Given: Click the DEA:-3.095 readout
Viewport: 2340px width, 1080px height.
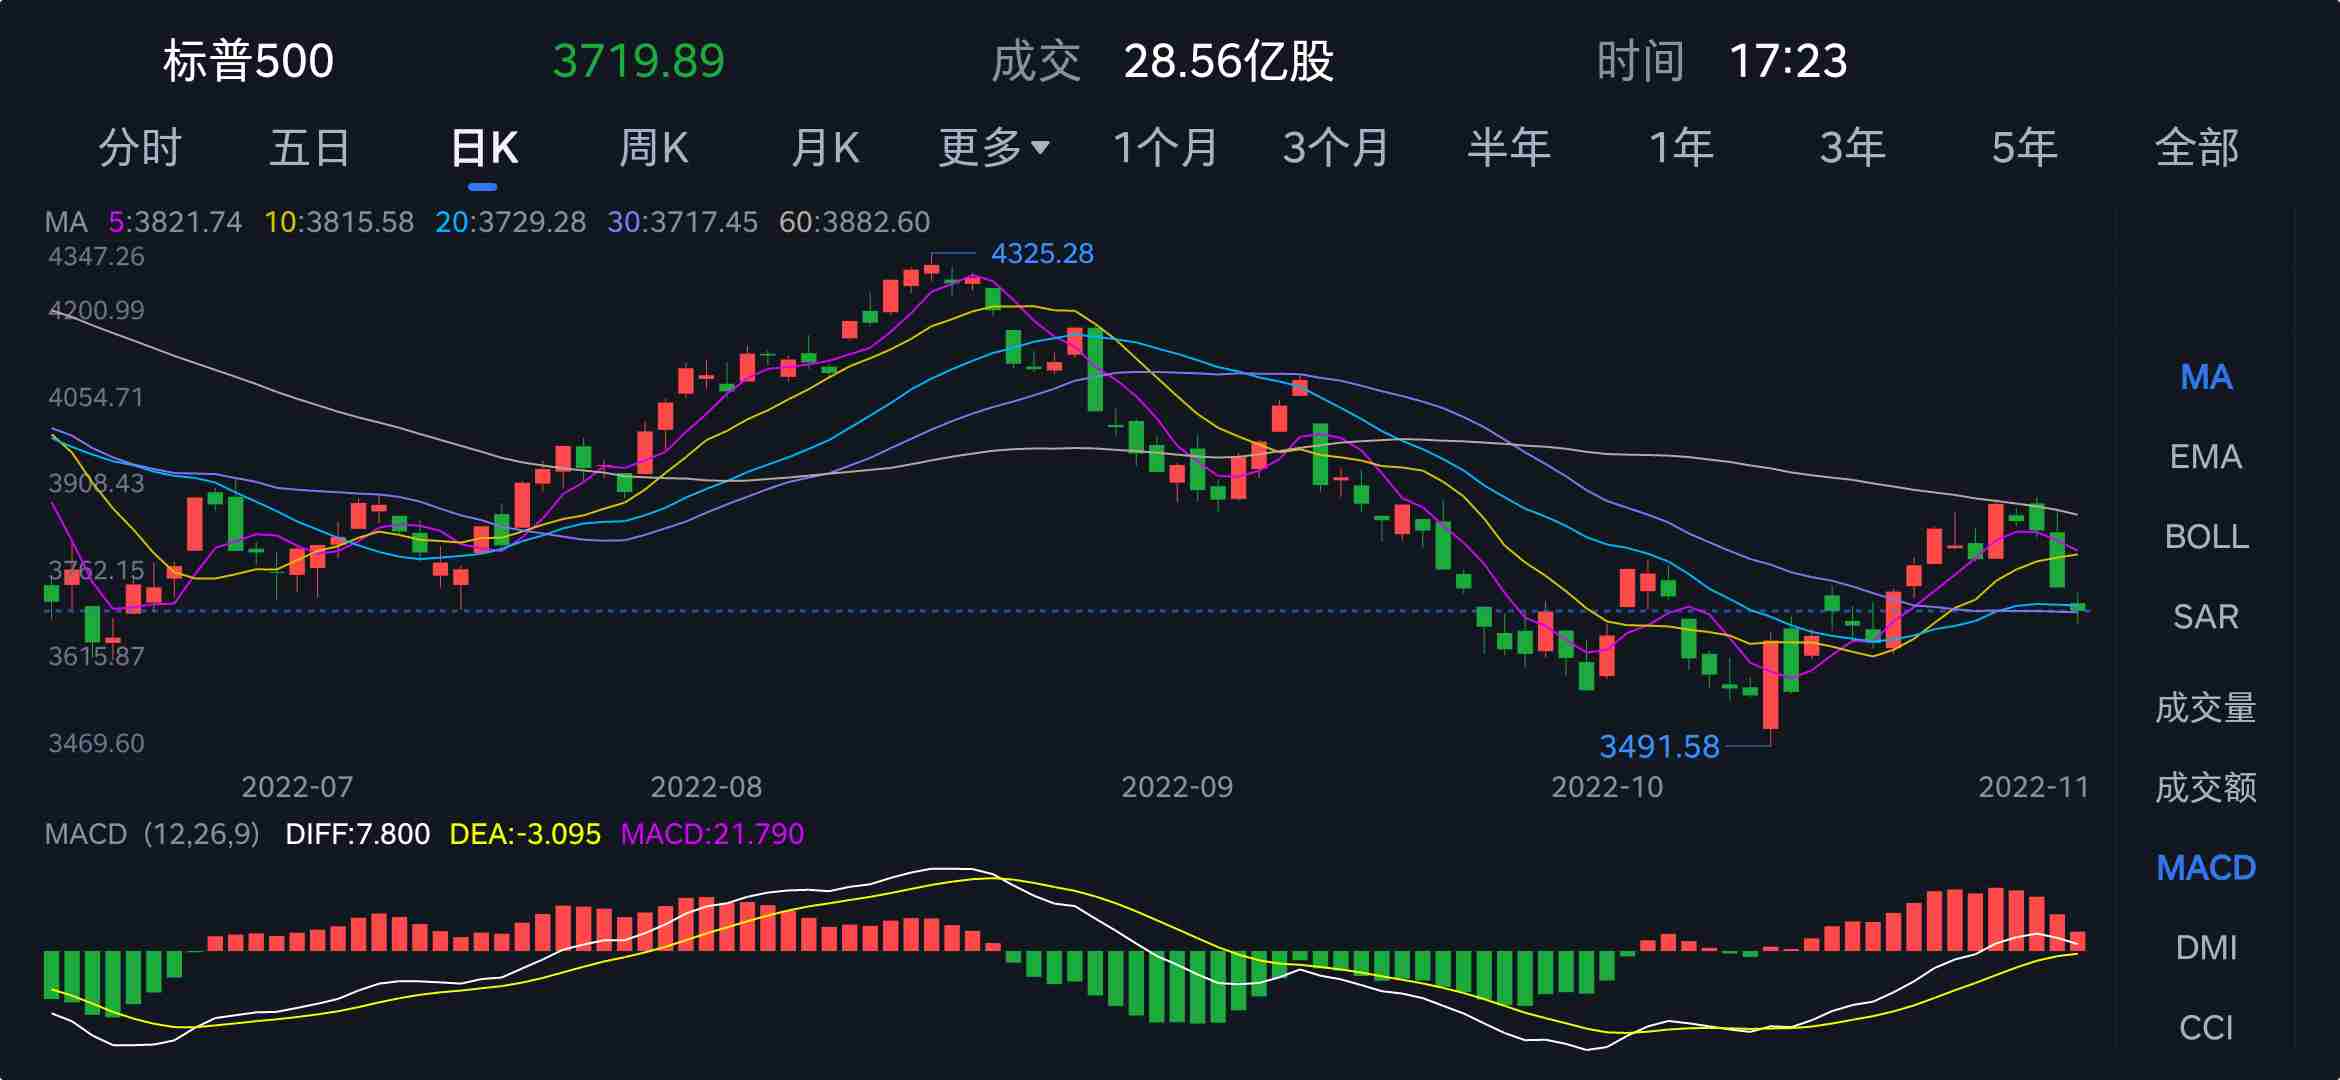Looking at the screenshot, I should 526,834.
